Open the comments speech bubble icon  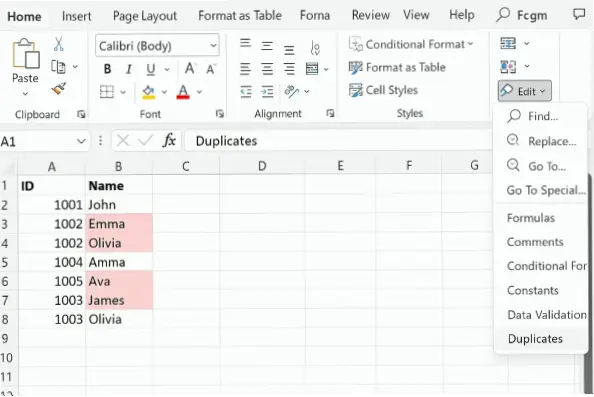[579, 14]
